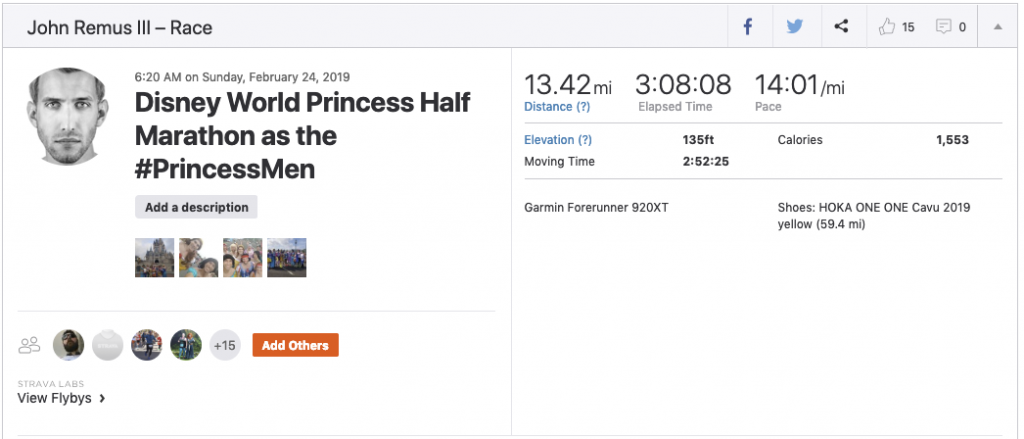Click Add a description button
The height and width of the screenshot is (439, 1024).
click(196, 207)
